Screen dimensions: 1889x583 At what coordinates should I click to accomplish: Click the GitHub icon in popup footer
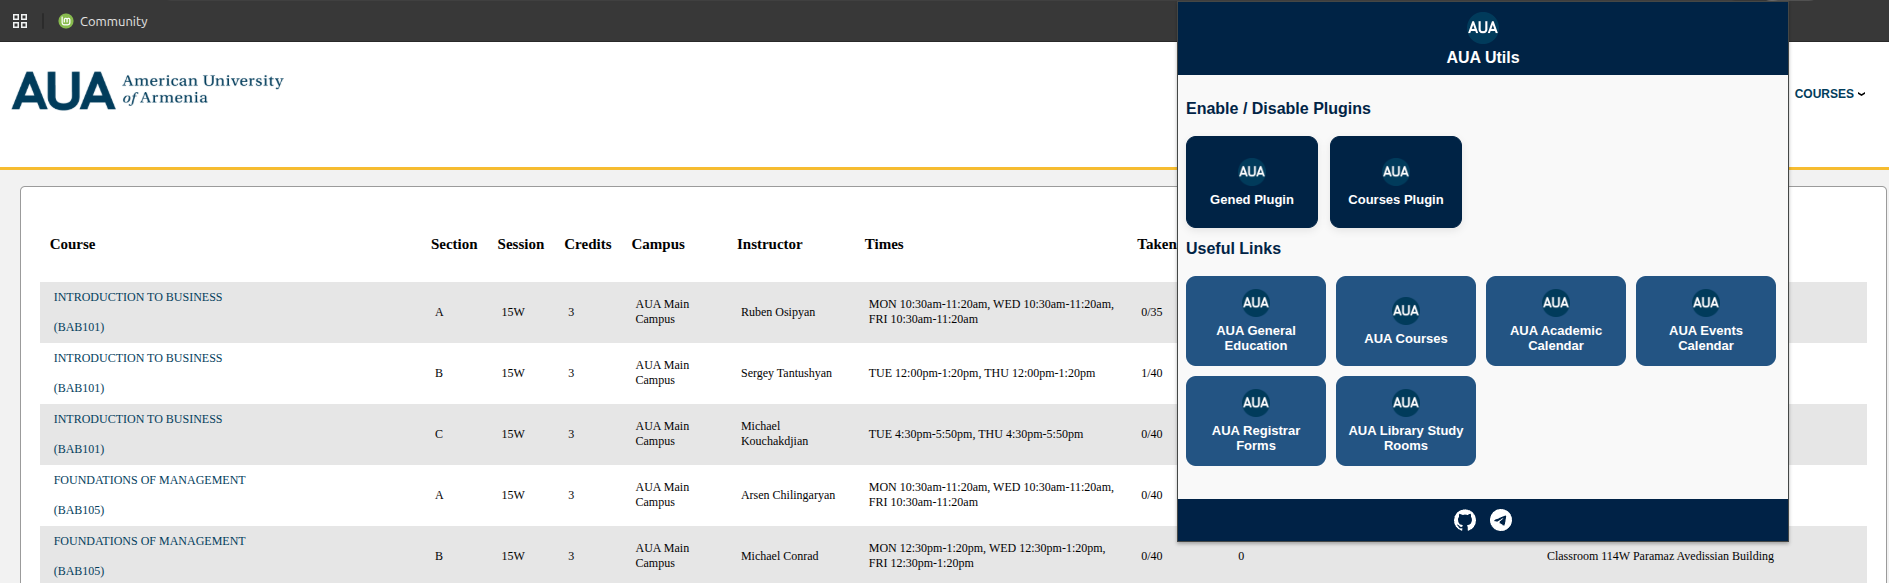coord(1464,520)
